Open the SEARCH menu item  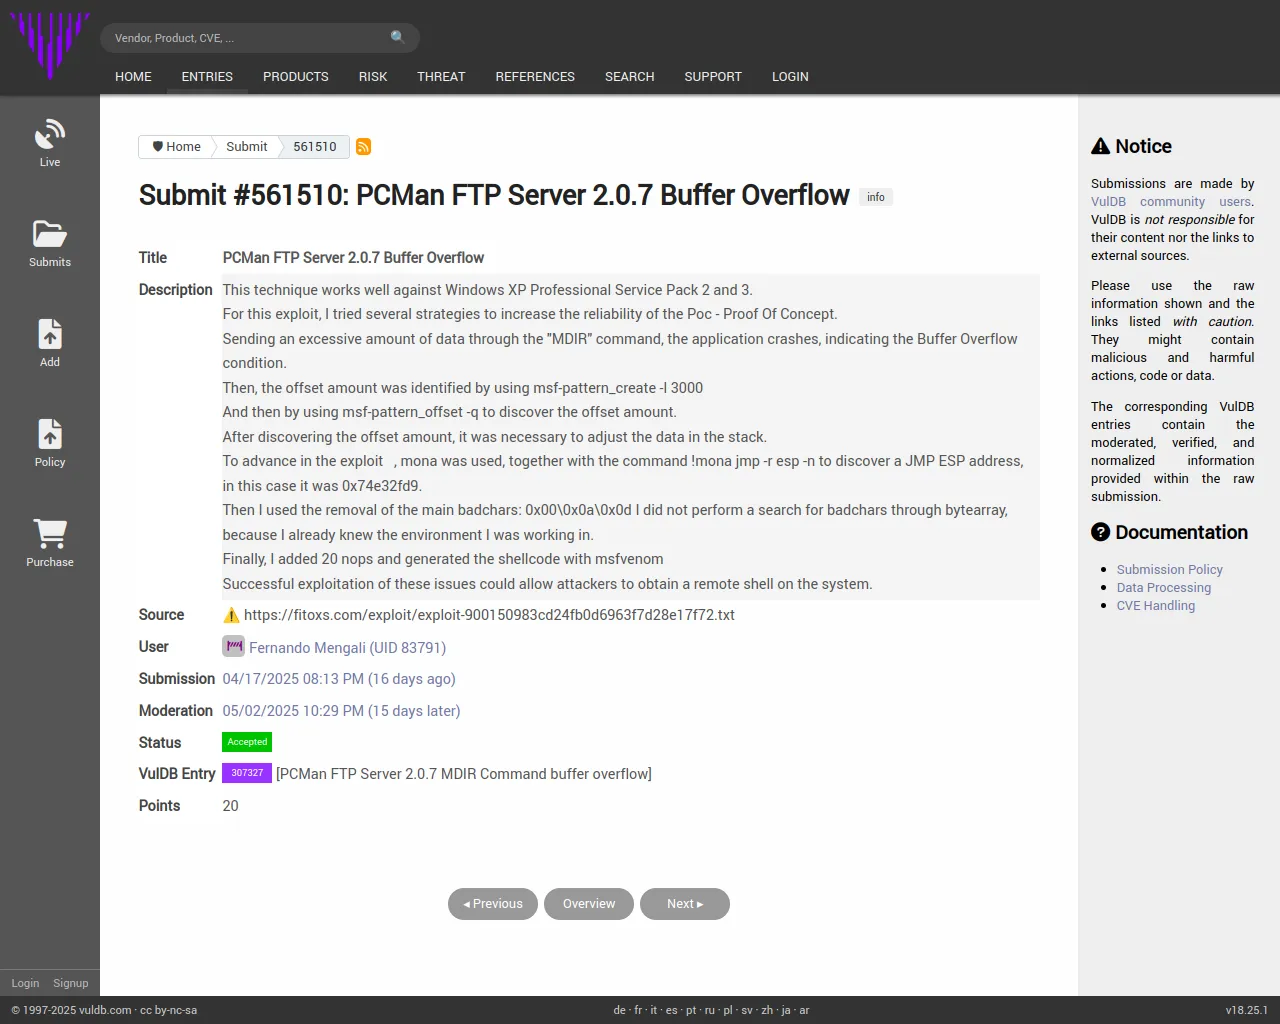point(630,77)
